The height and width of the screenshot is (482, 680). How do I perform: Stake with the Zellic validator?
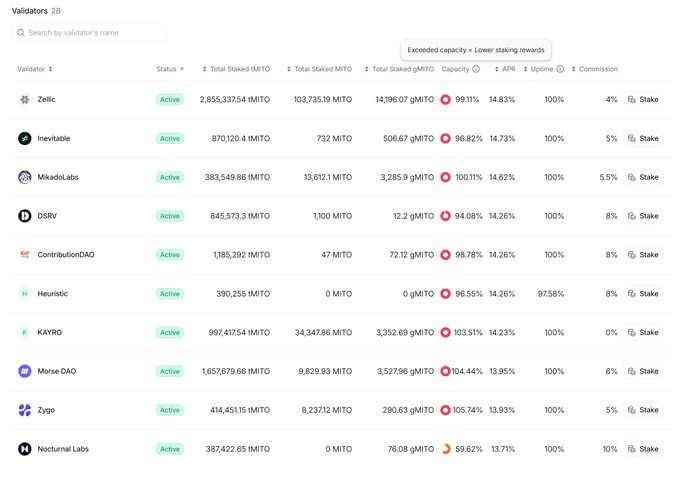click(644, 100)
